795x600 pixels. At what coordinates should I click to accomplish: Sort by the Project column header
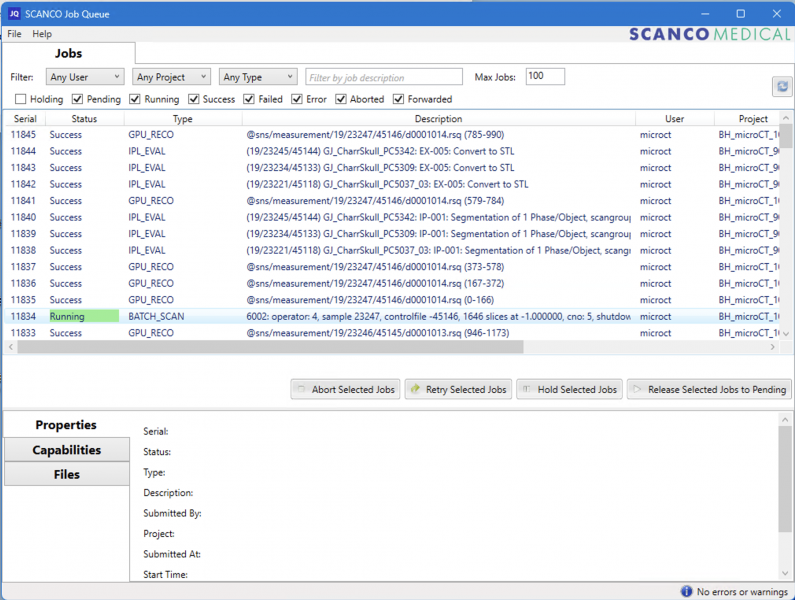[x=746, y=119]
